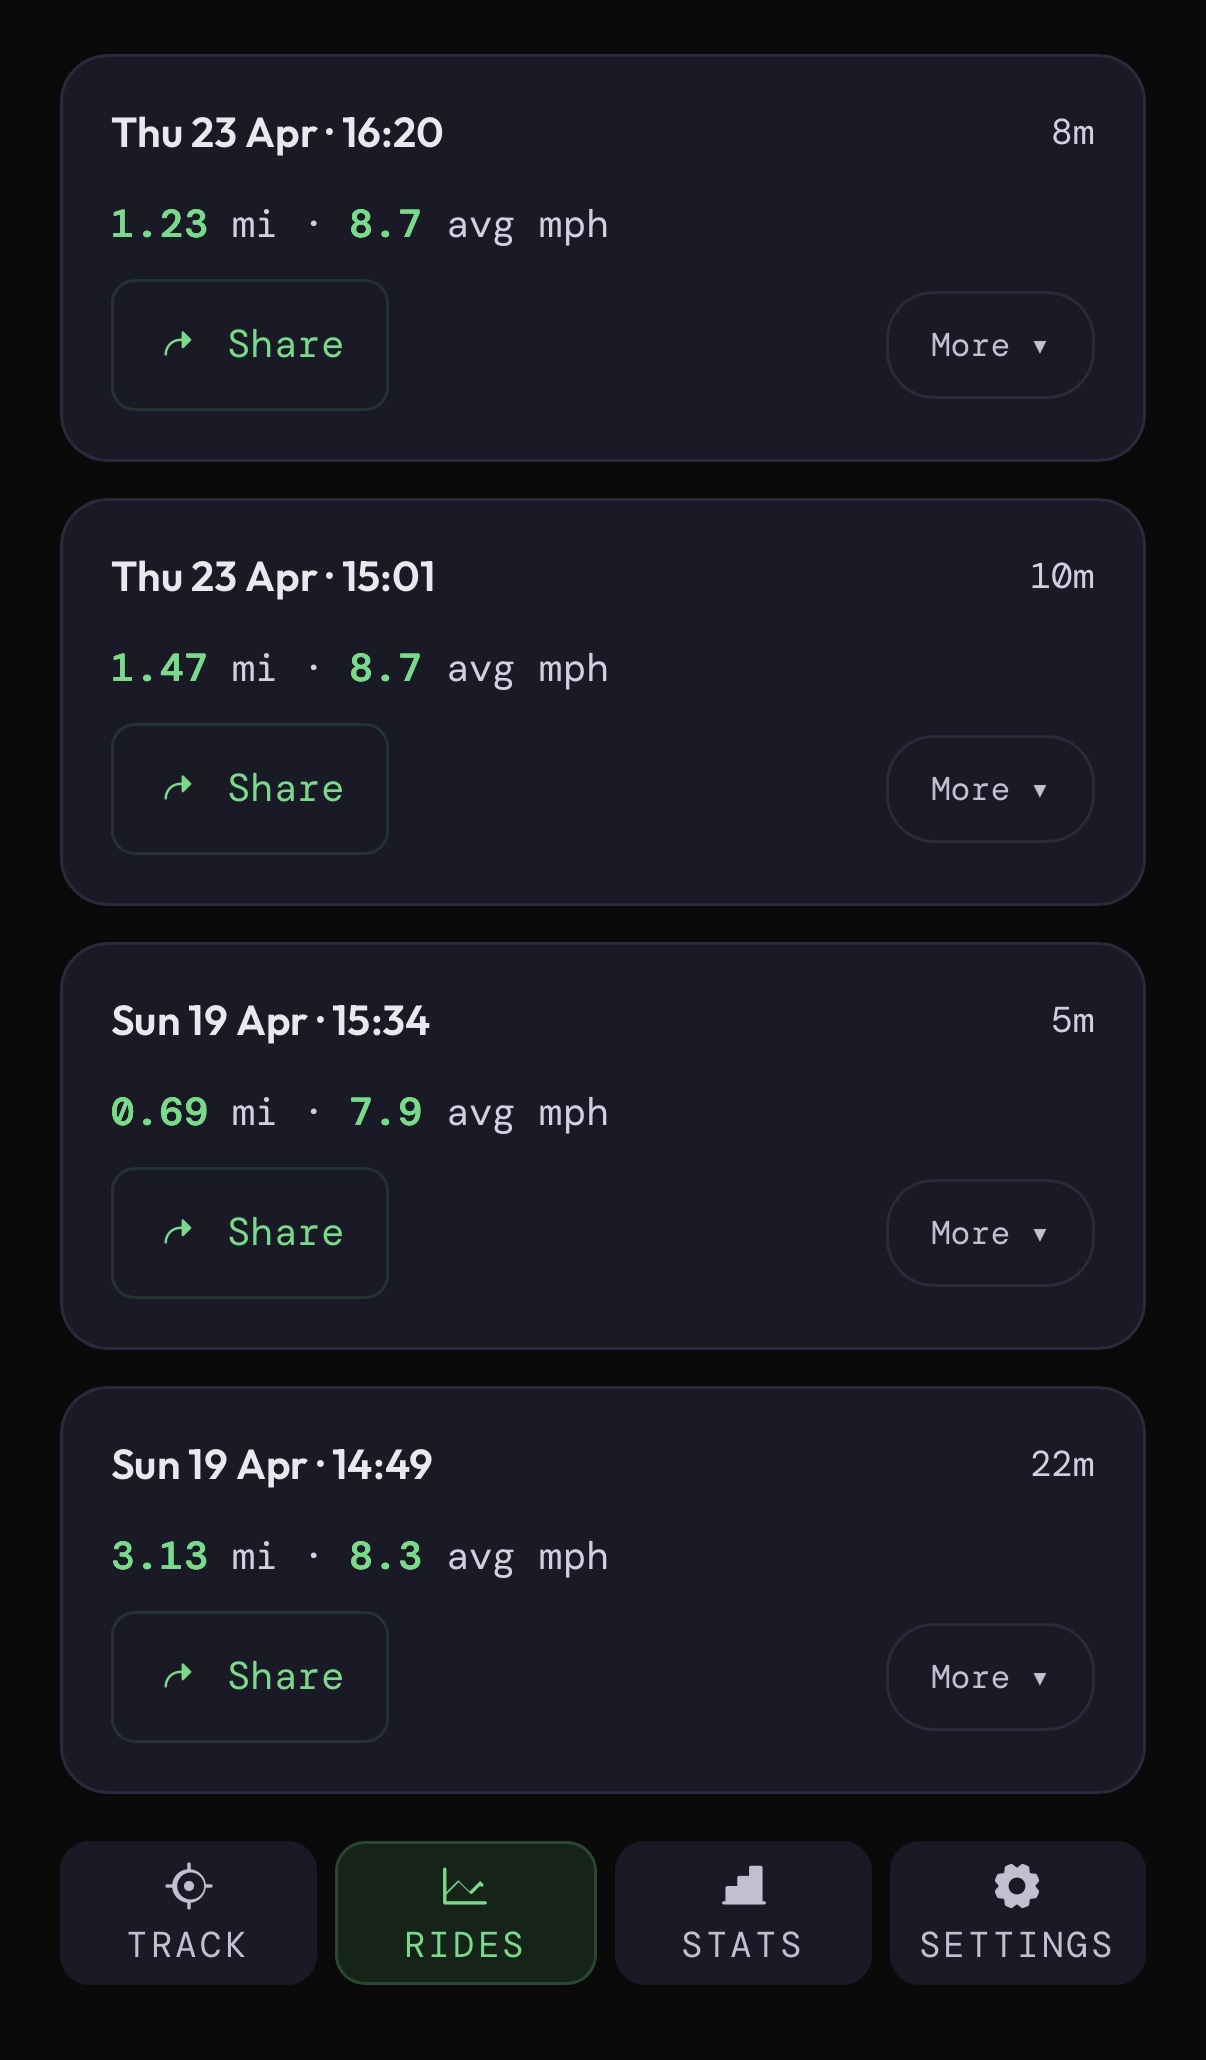
Task: Click the Rides chart icon
Action: point(464,1886)
